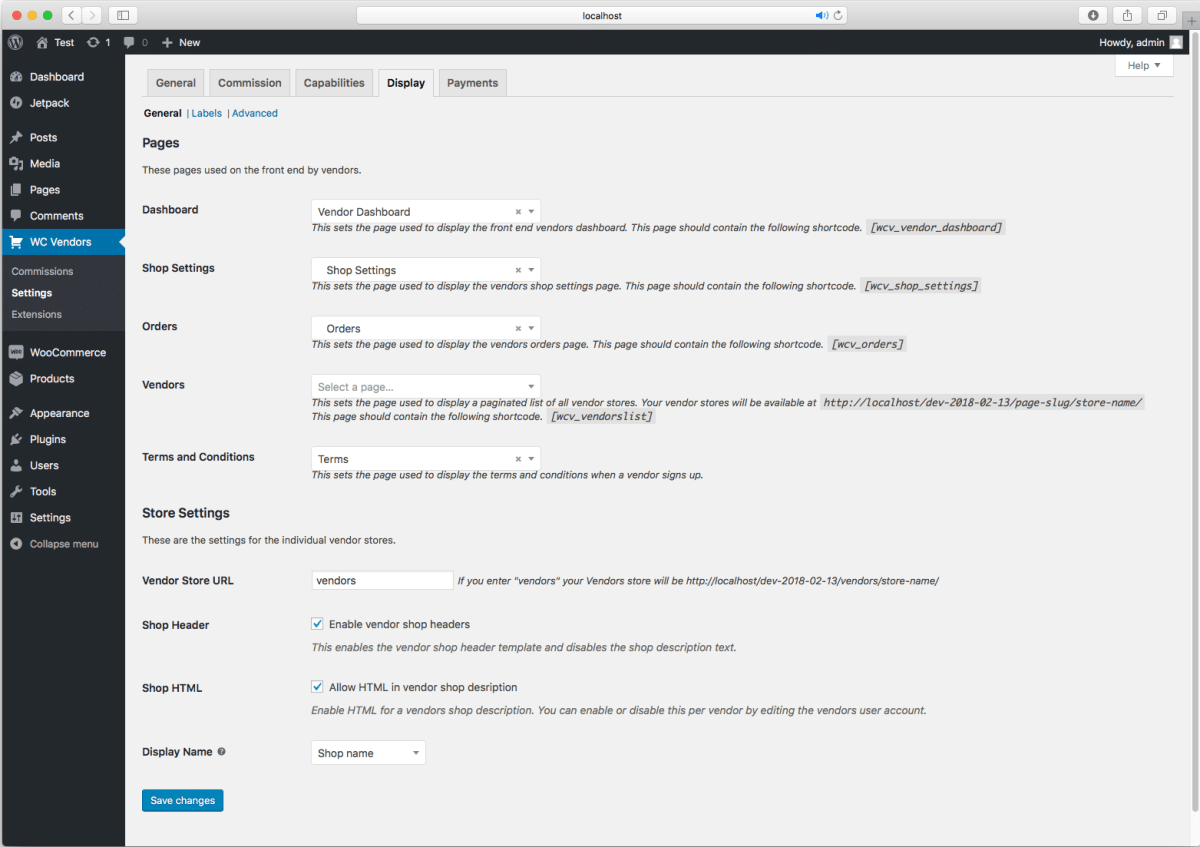The image size is (1200, 847).
Task: Open the Payments settings tab
Action: [472, 82]
